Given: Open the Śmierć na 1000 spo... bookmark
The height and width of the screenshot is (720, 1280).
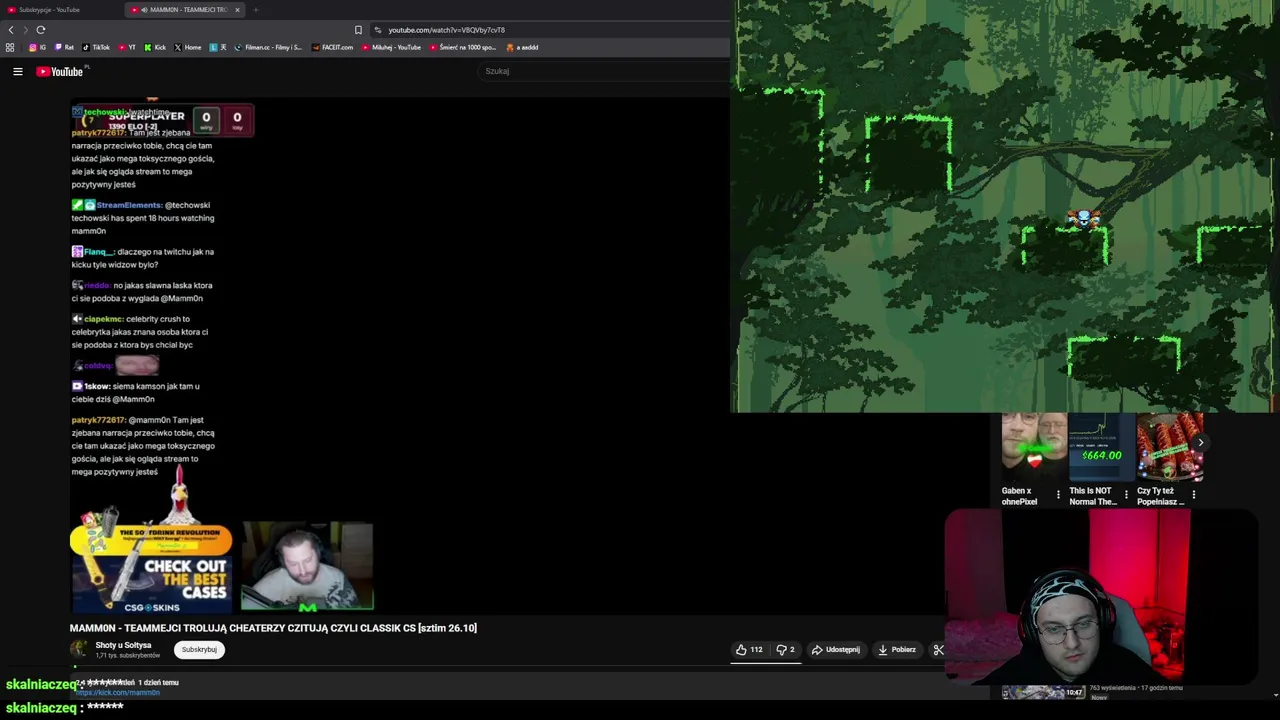Looking at the screenshot, I should (x=463, y=47).
